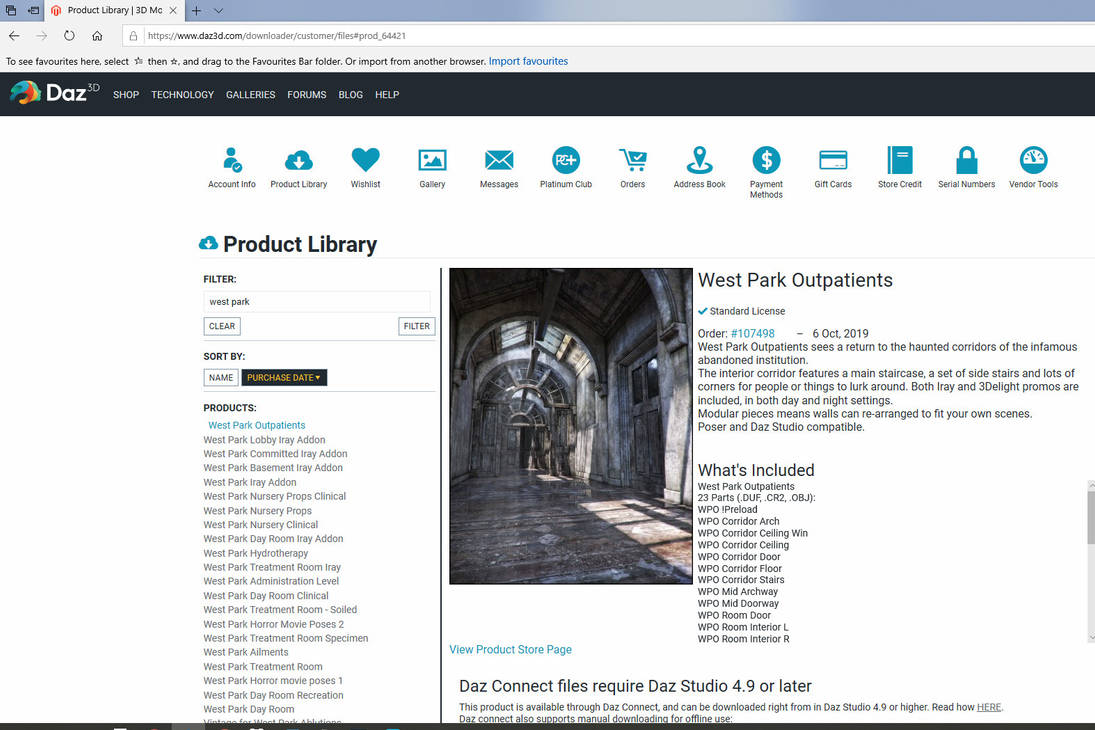Click the site lock icon in address bar

[133, 36]
